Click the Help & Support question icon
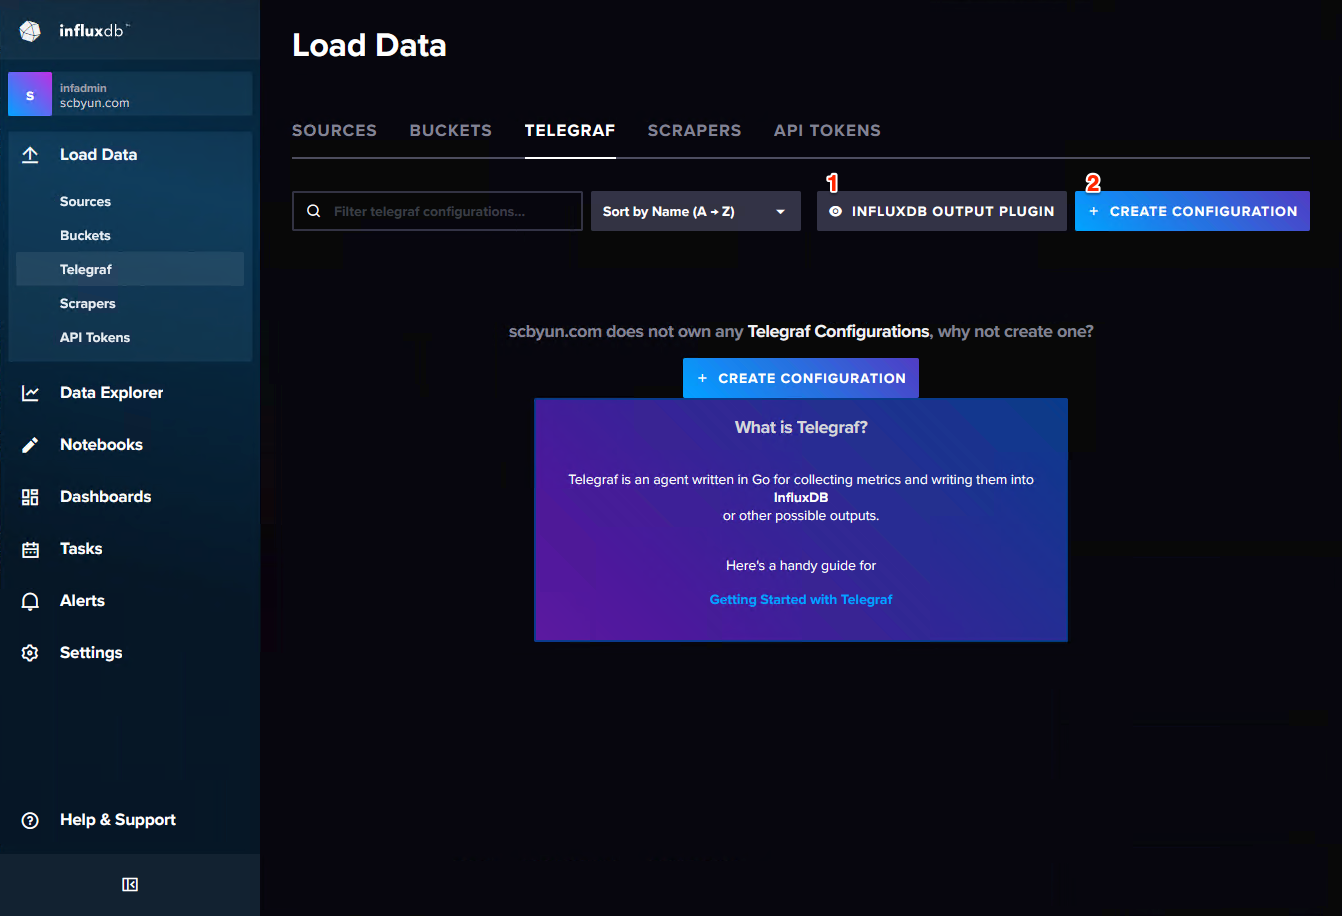The width and height of the screenshot is (1342, 916). click(30, 820)
